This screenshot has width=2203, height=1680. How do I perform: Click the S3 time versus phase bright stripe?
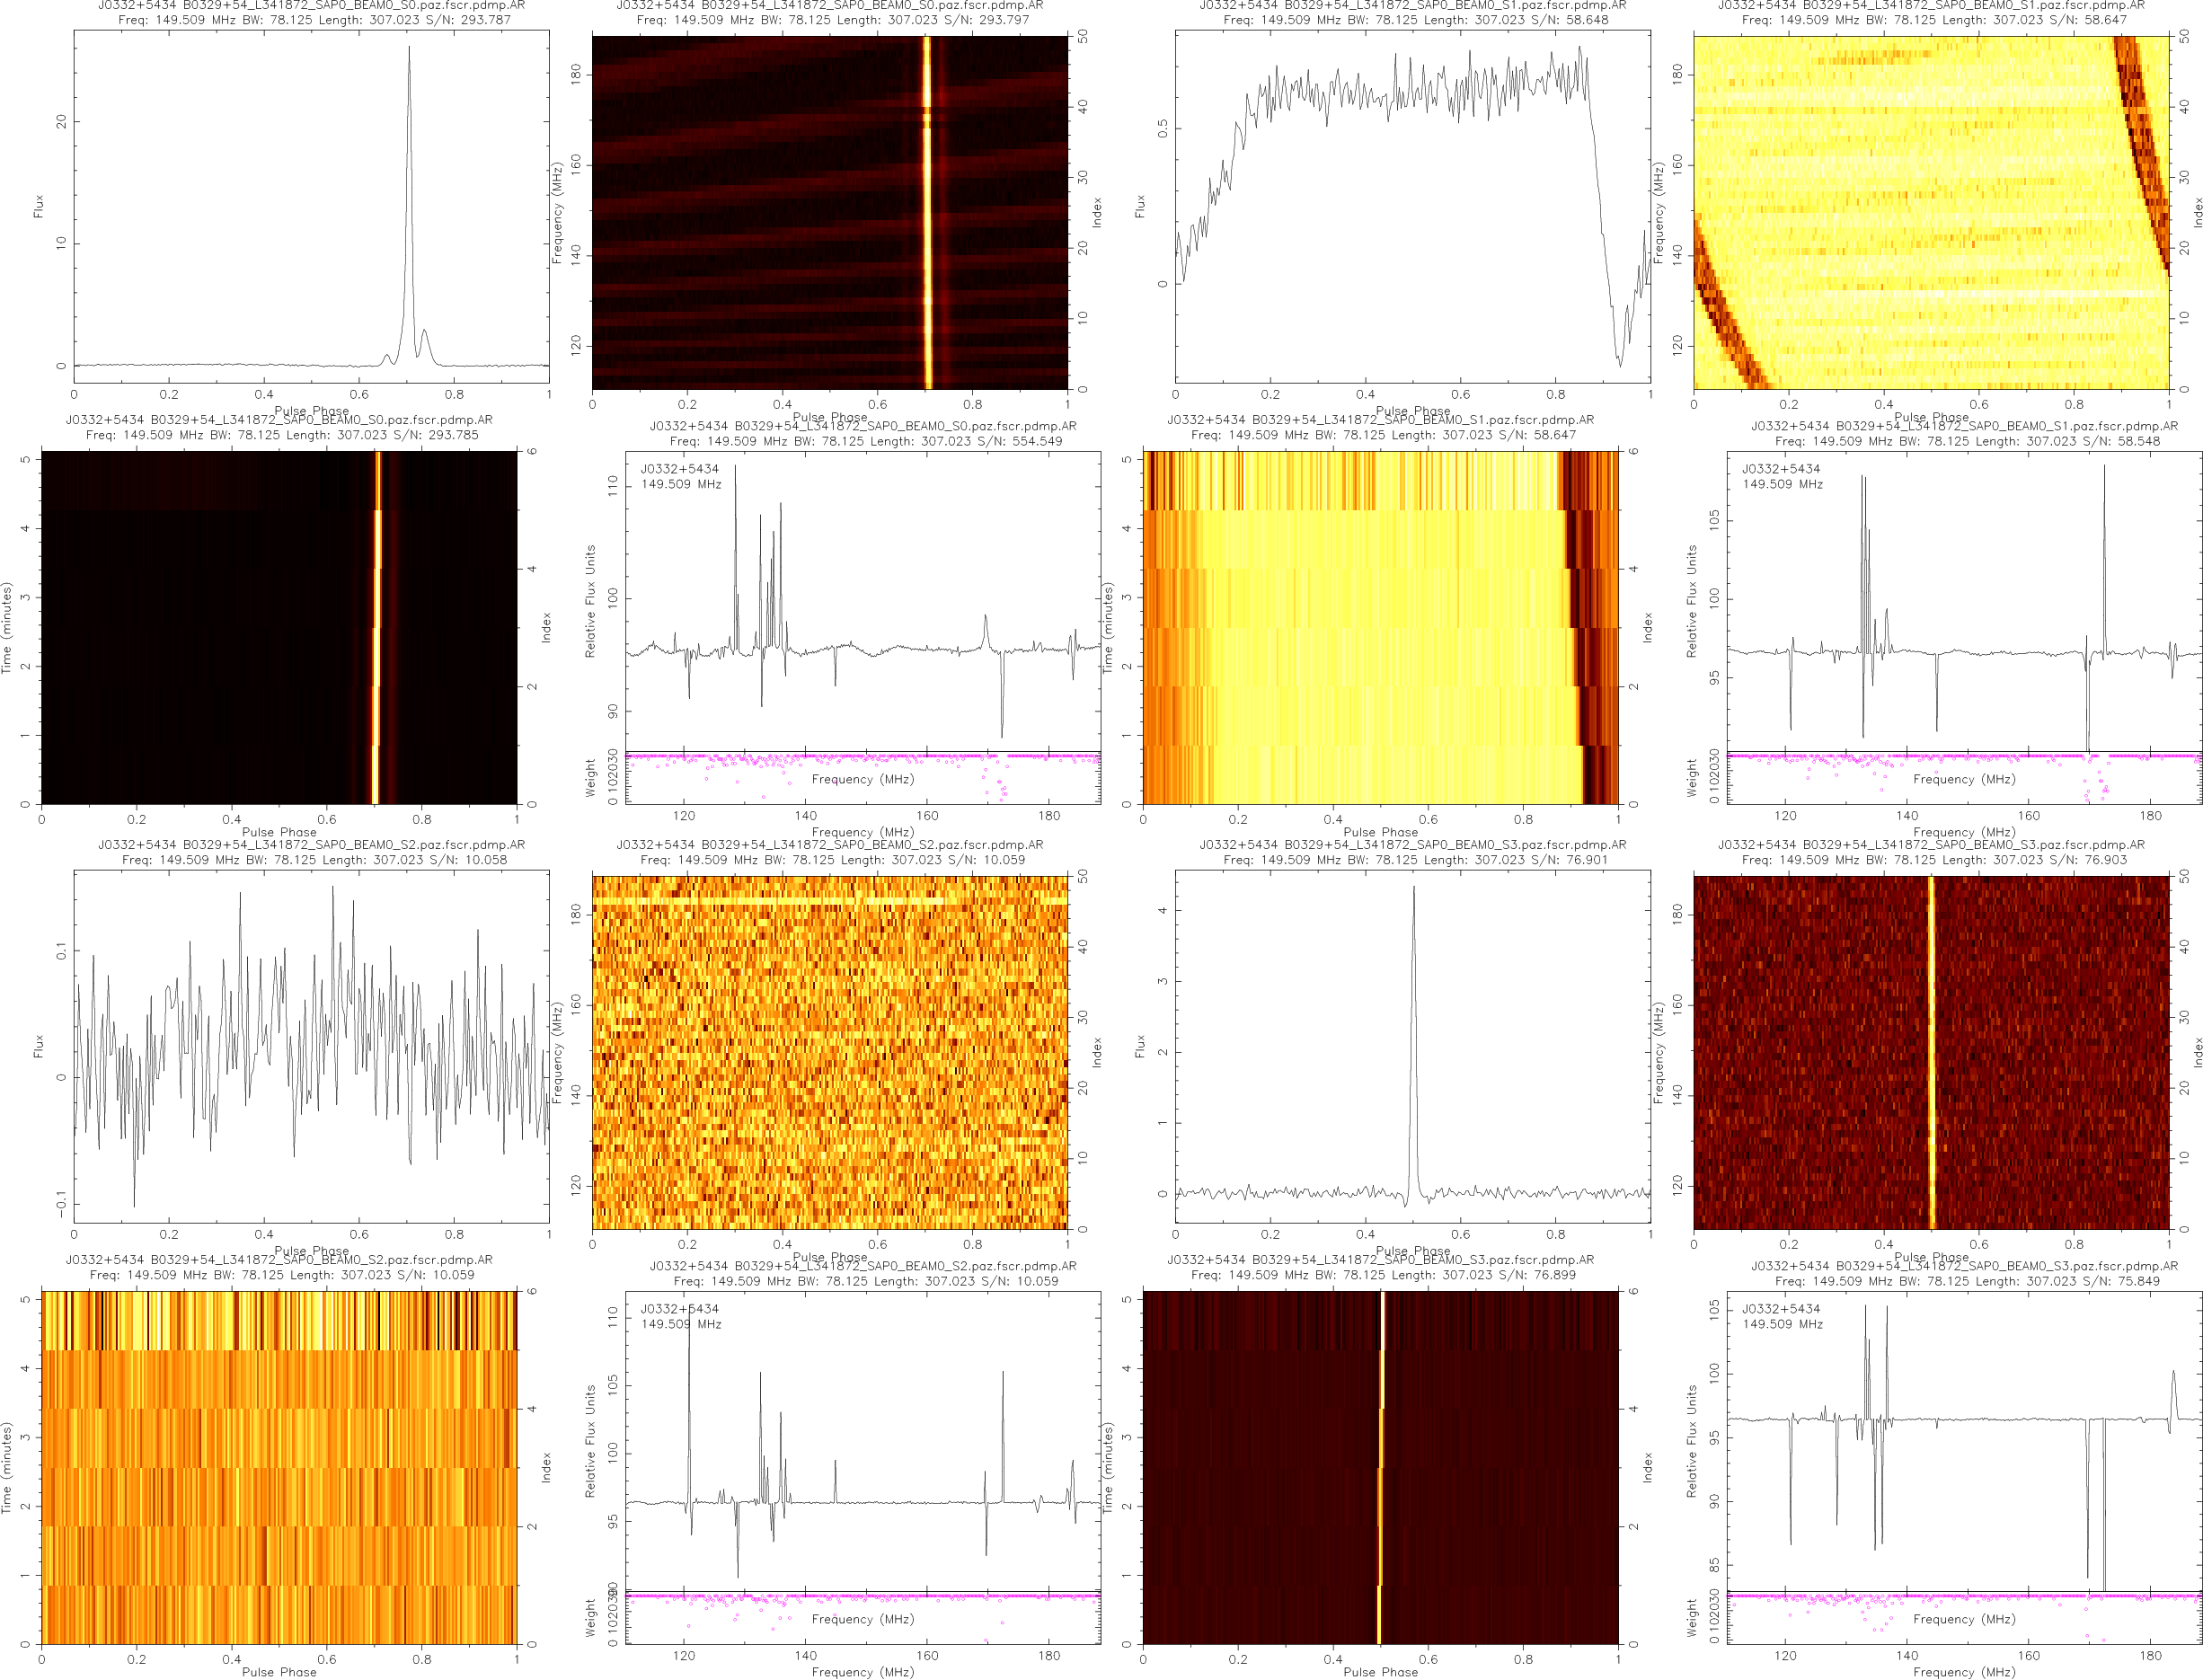1381,1450
